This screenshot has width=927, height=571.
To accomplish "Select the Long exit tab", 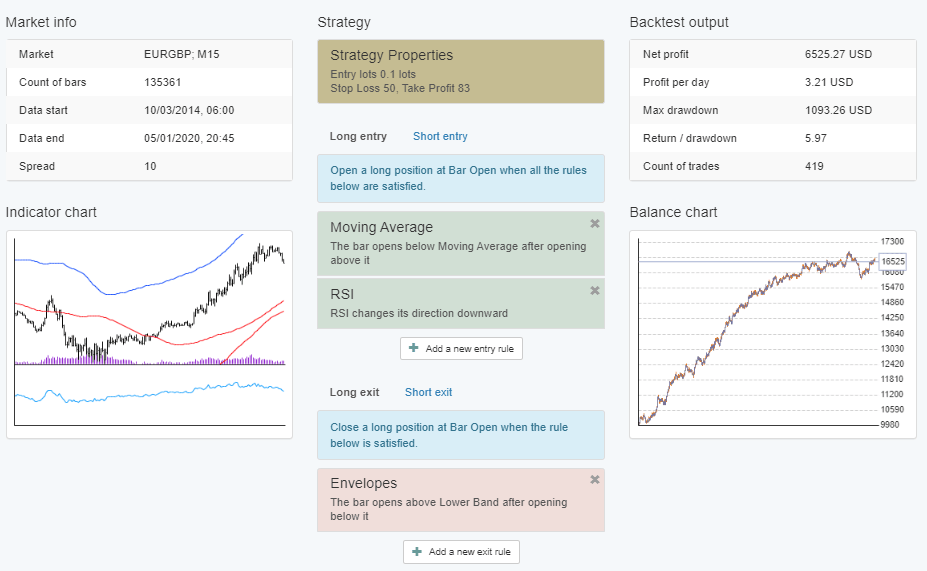I will click(355, 392).
